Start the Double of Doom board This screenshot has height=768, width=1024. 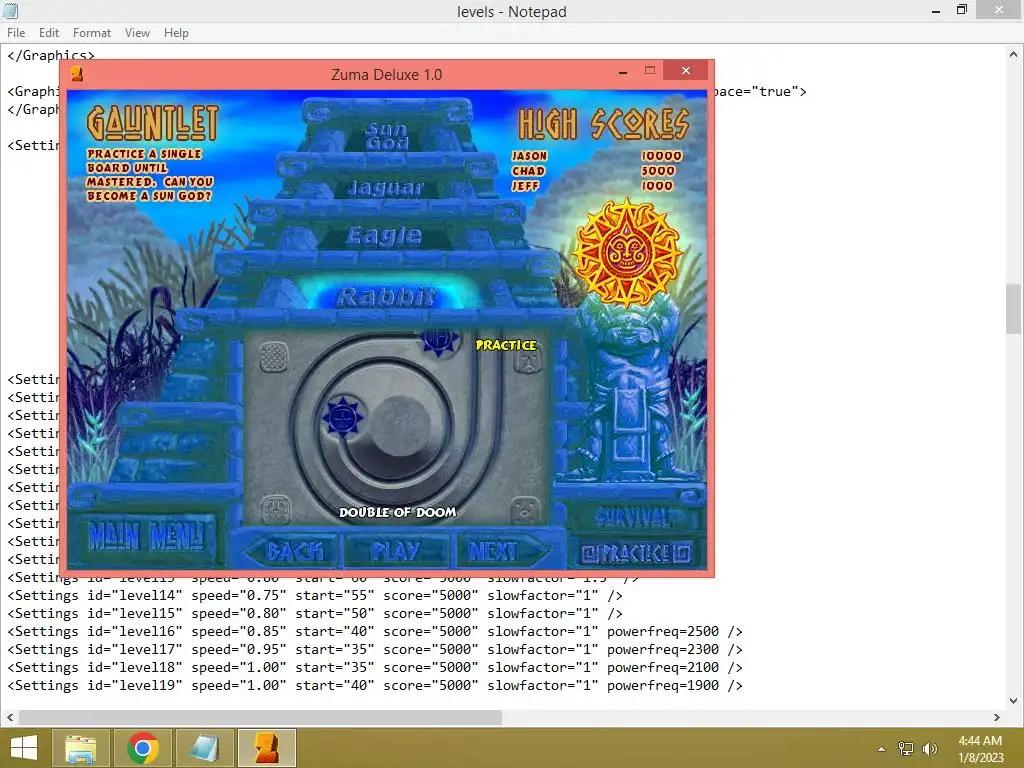click(396, 551)
